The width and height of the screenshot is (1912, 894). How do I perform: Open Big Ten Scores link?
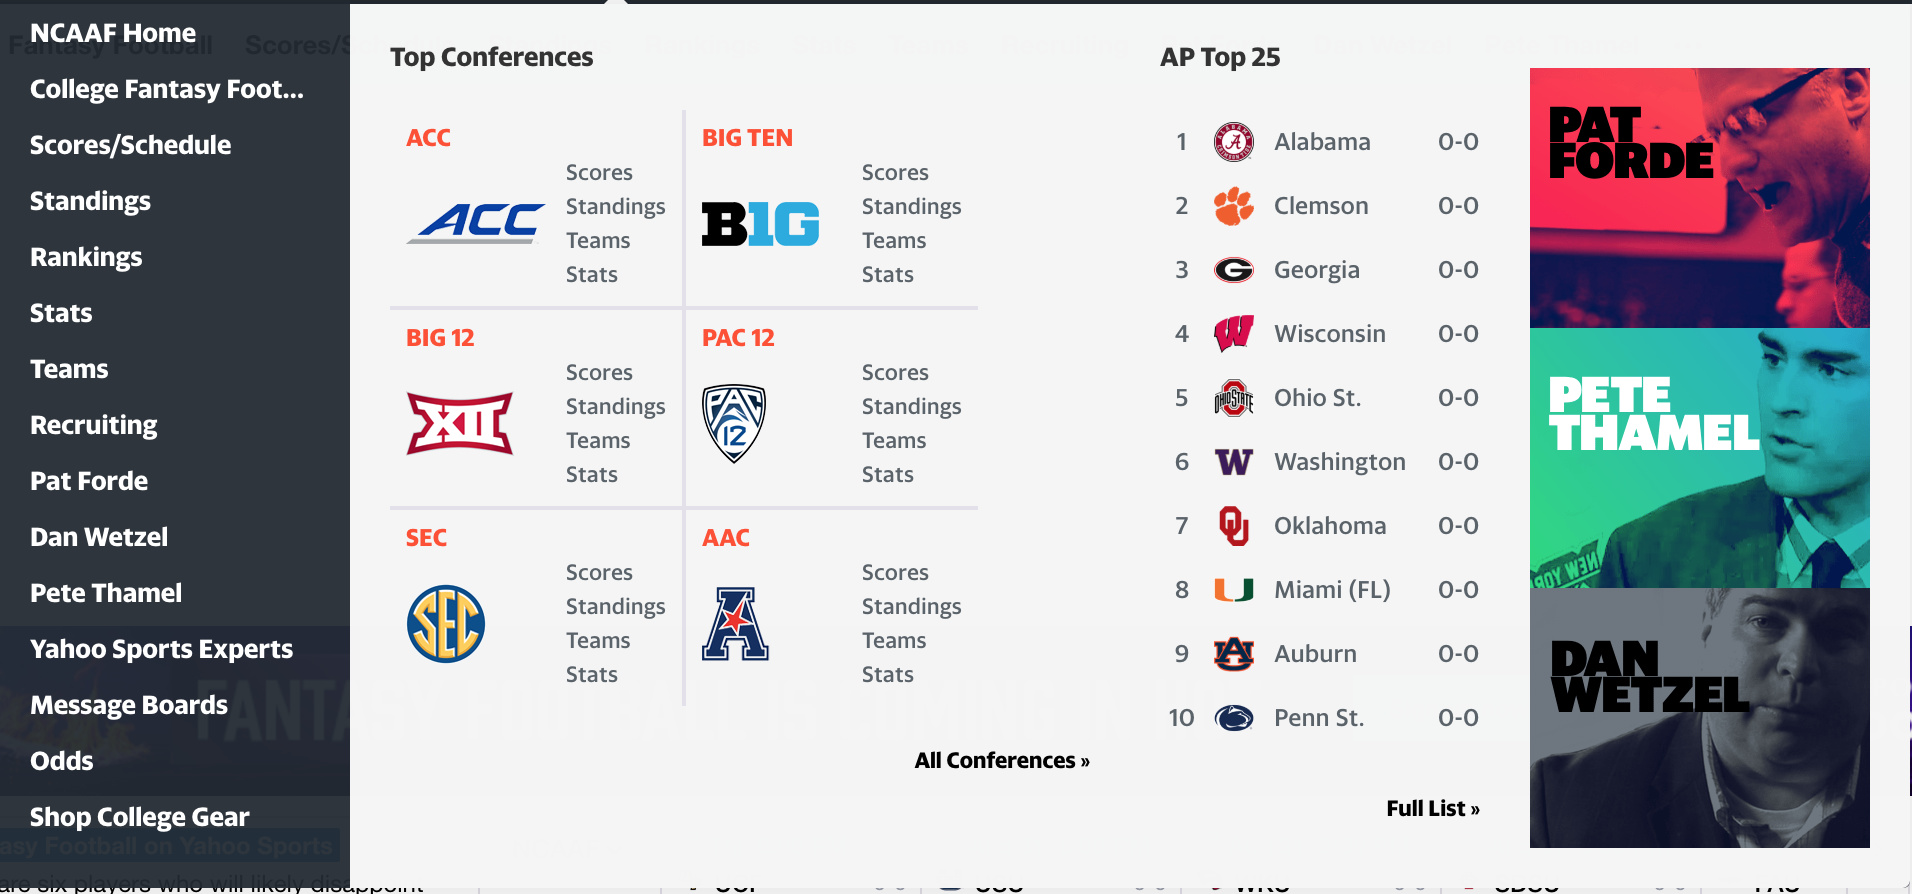point(895,172)
